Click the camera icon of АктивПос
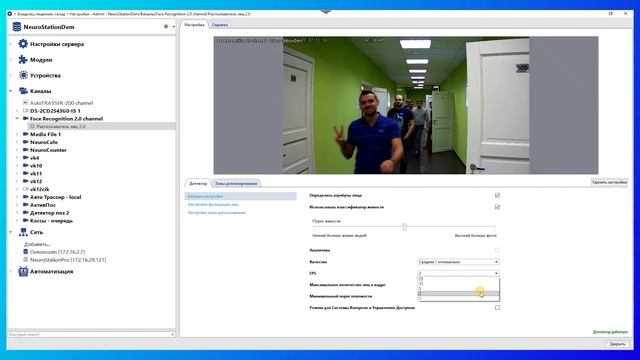Screen dimensions: 640x360 (x=26, y=204)
